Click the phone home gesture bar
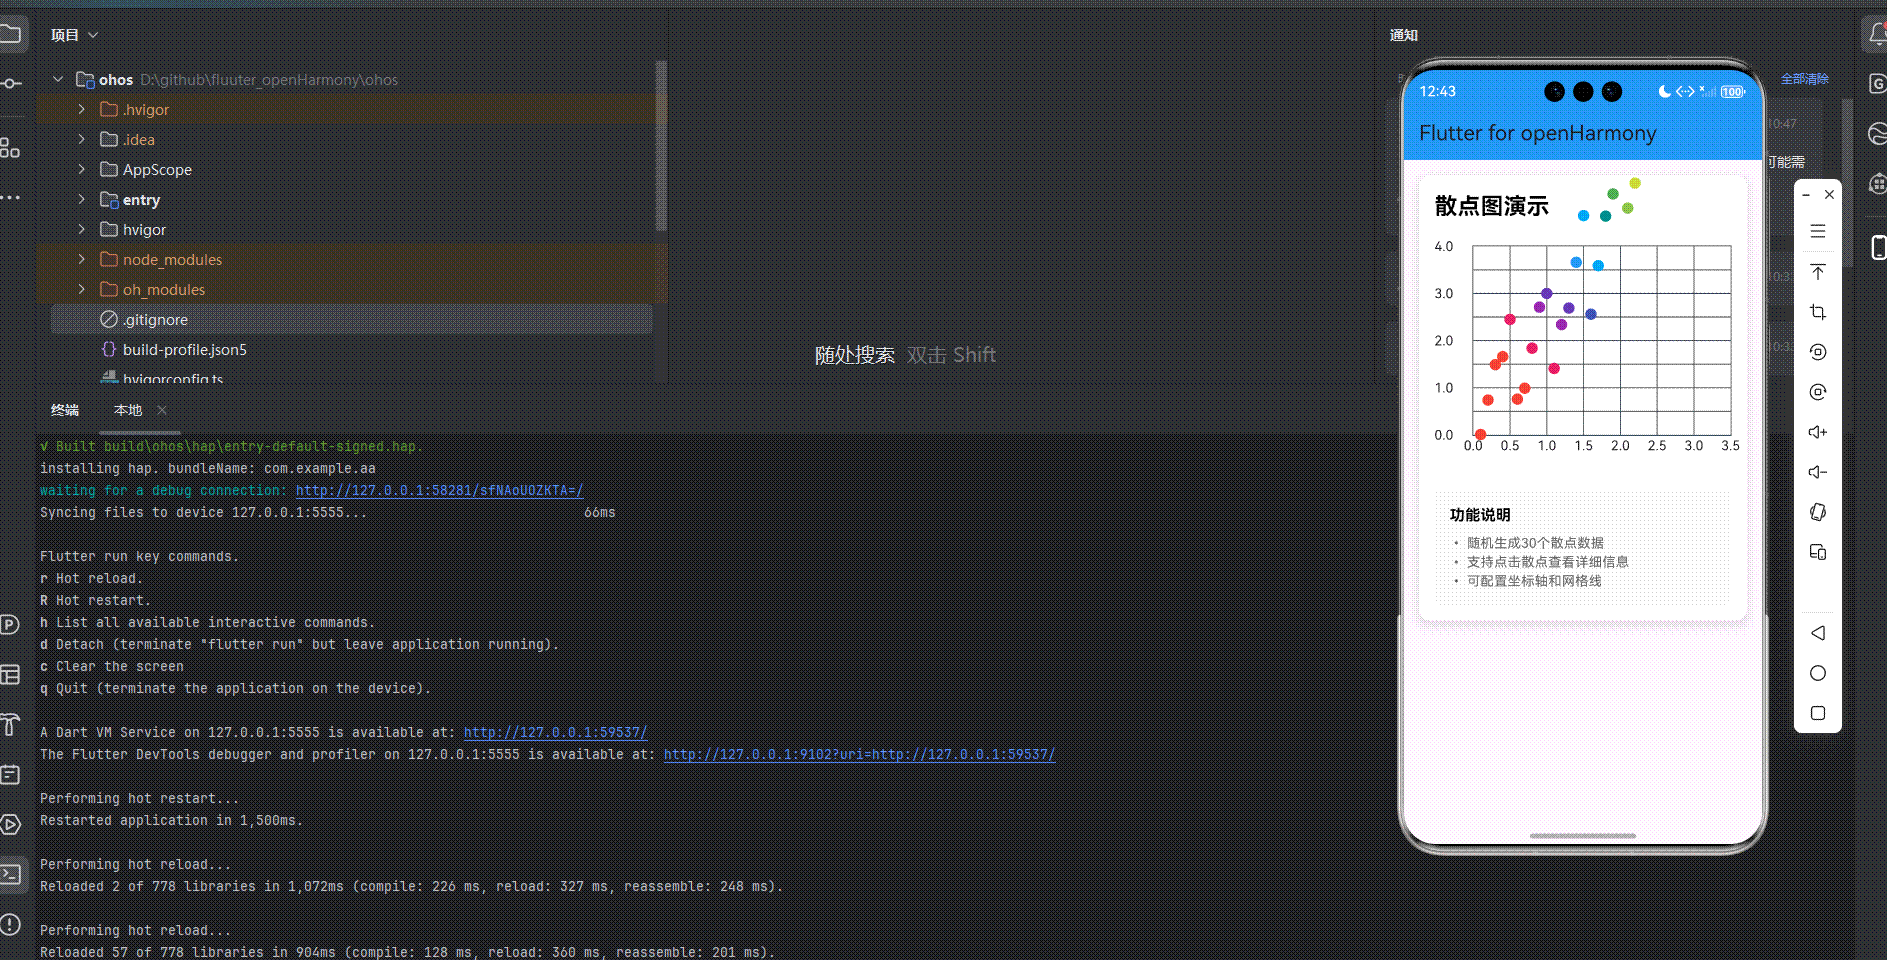The image size is (1887, 960). (x=1582, y=836)
